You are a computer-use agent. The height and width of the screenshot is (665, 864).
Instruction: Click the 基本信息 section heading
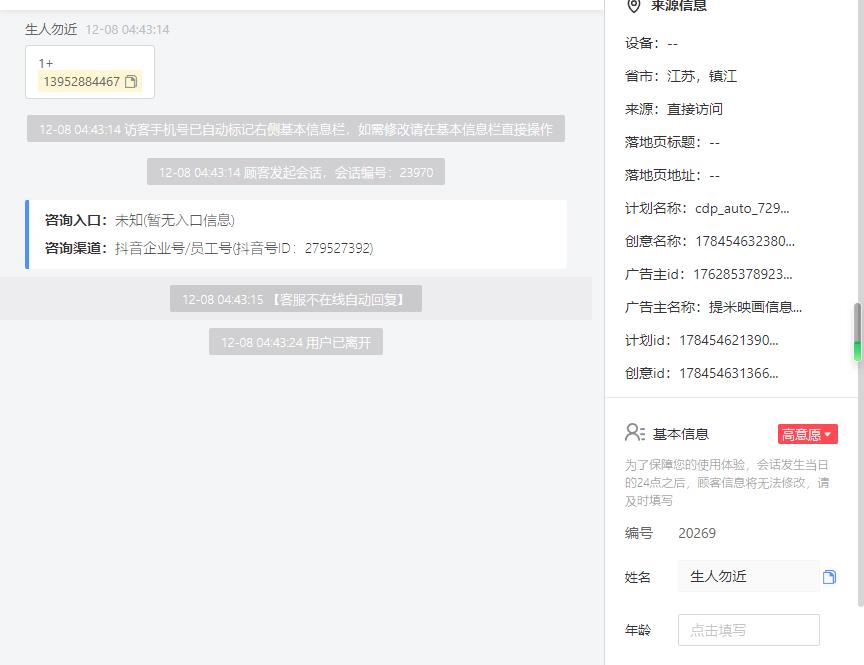coord(681,434)
